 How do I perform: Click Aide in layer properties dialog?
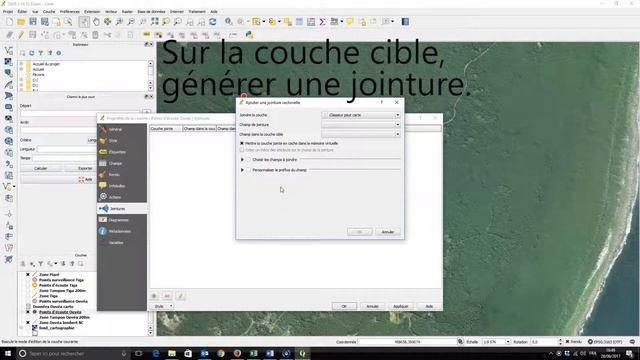429,306
